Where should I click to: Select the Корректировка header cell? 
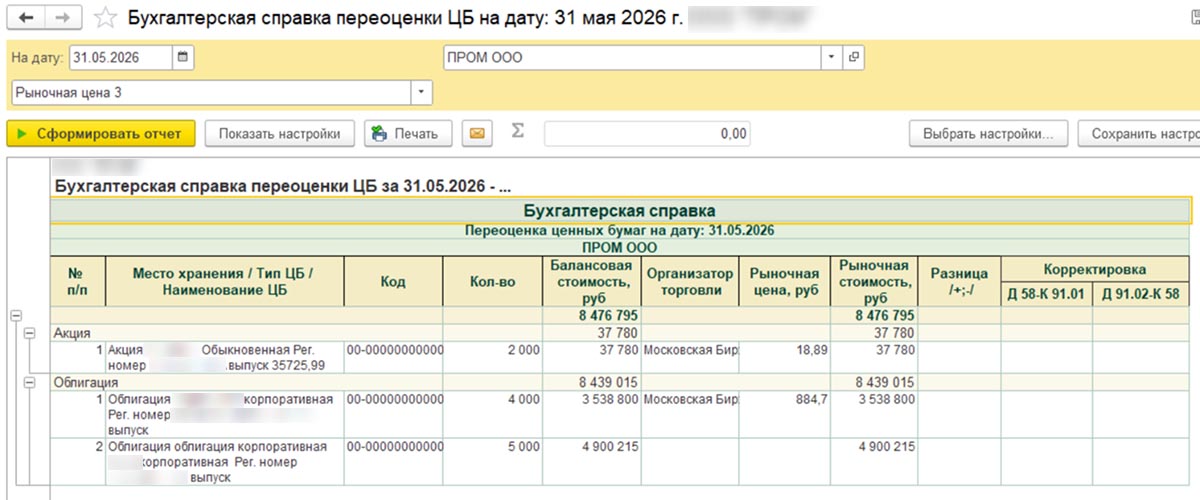pos(1096,269)
